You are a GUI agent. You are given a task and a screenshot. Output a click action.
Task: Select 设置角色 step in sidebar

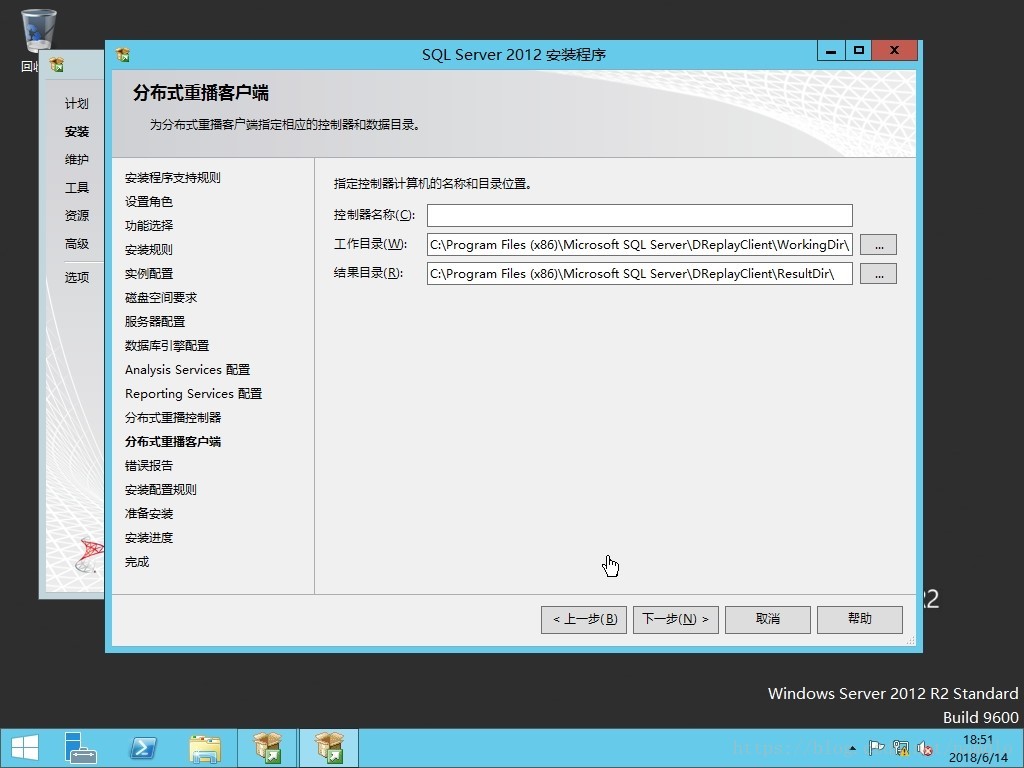(x=148, y=202)
